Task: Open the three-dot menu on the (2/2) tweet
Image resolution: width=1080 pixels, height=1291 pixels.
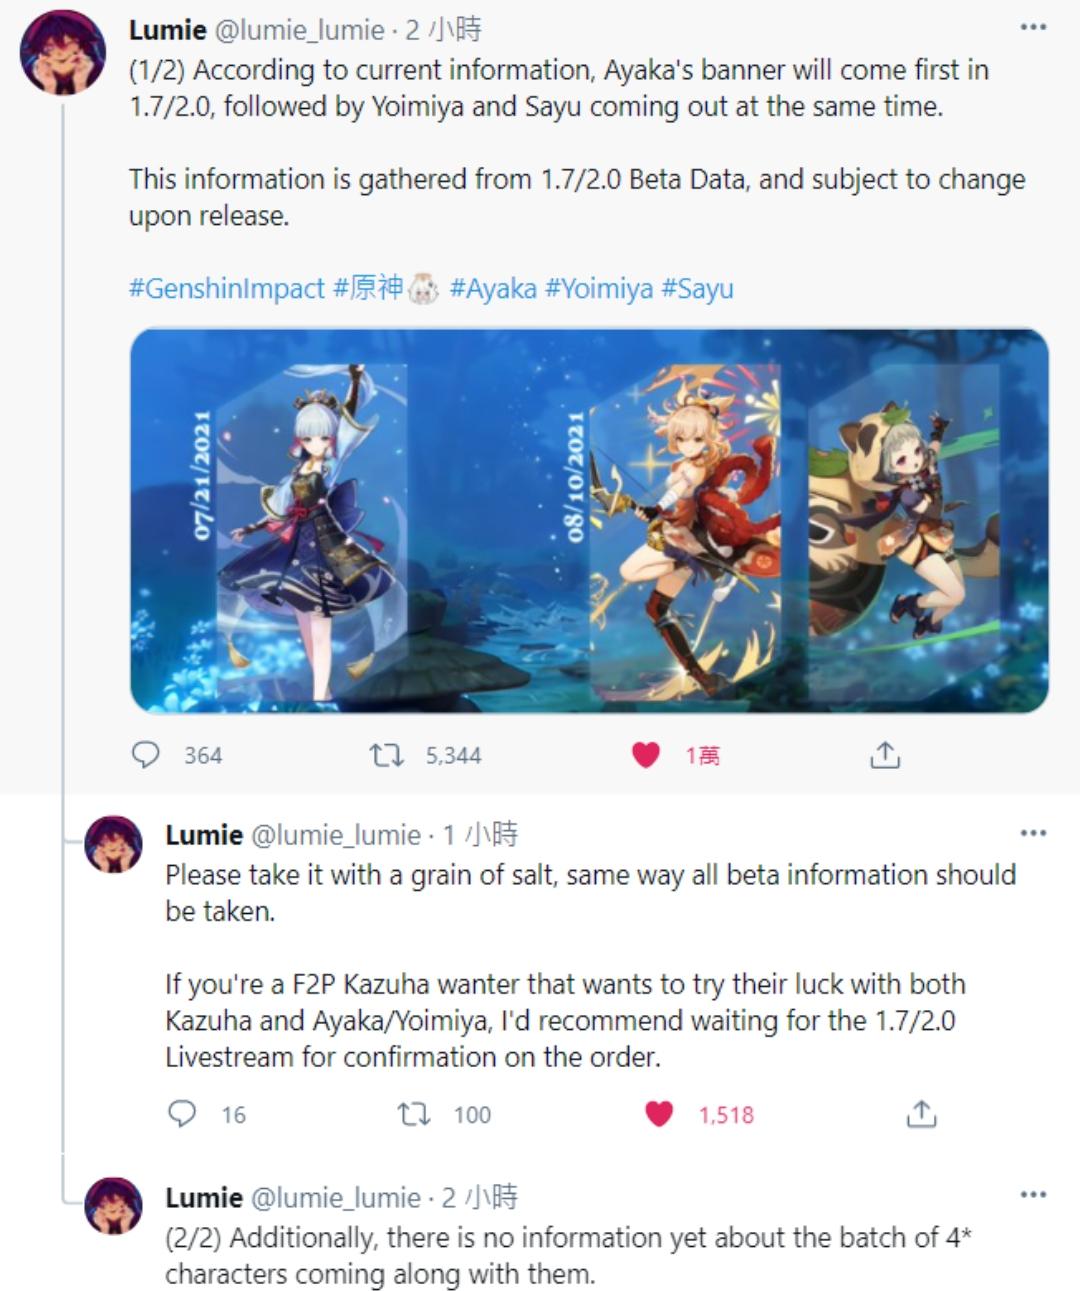Action: click(1033, 1195)
